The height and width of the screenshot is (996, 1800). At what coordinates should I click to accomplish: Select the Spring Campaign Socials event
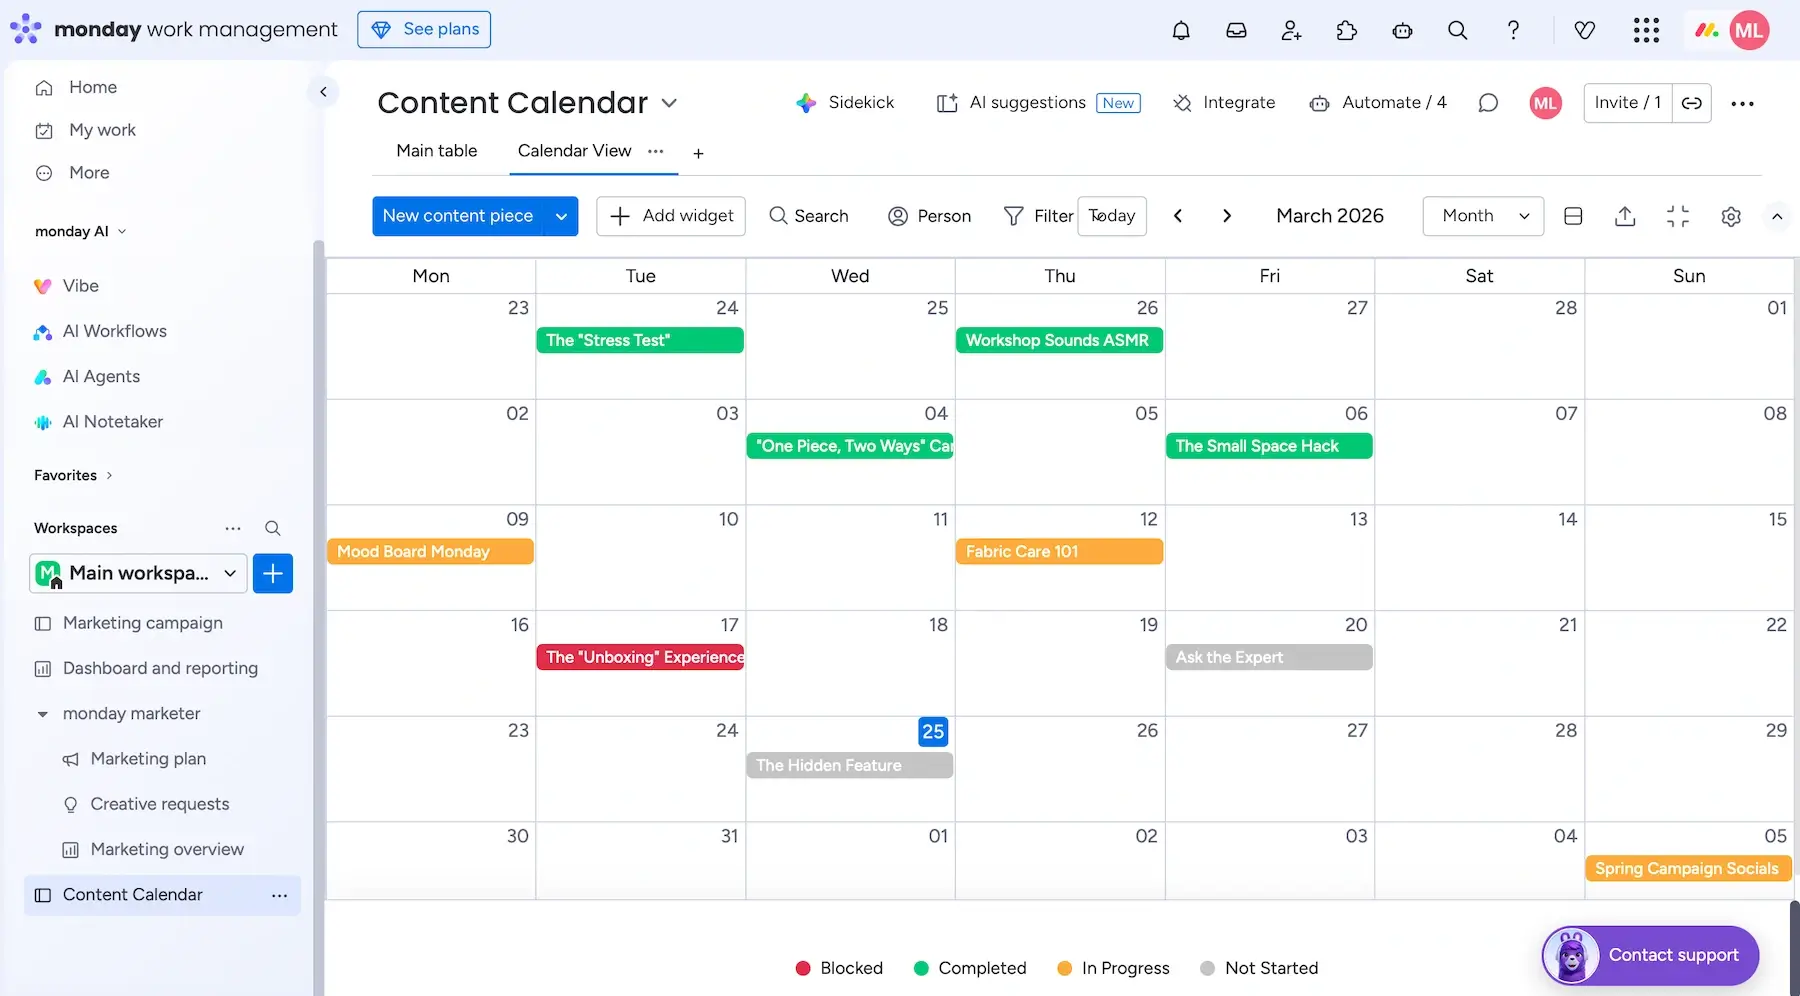1687,868
